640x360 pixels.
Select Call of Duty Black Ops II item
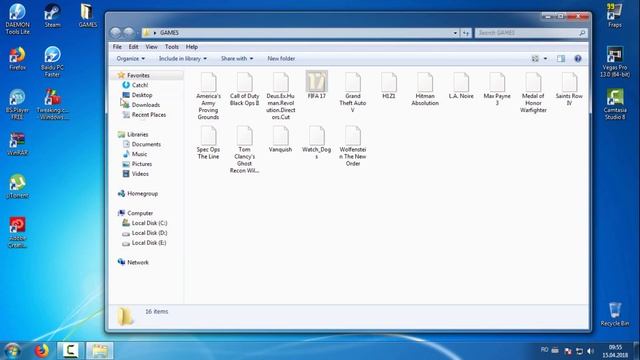pos(244,89)
